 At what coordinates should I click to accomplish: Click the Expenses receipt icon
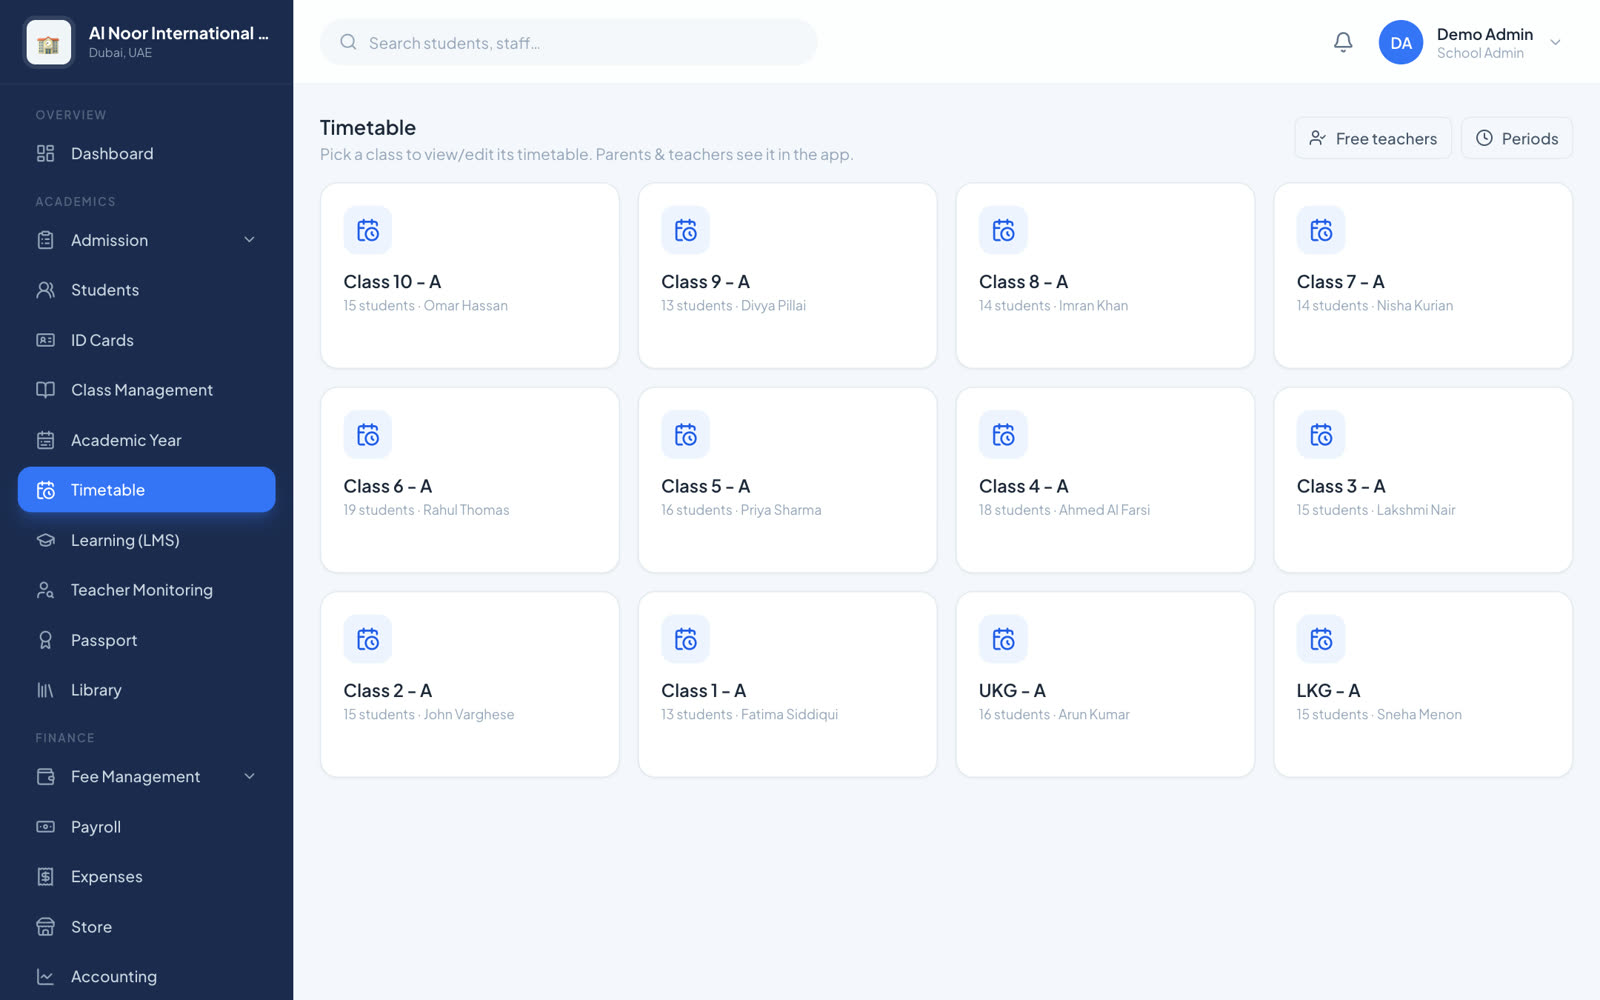coord(45,877)
